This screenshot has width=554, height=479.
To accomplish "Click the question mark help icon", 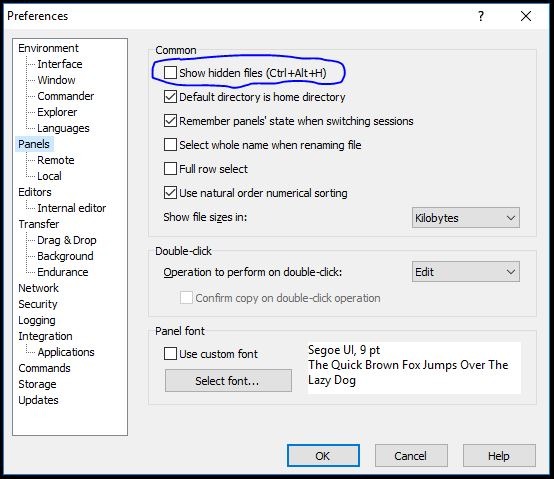I will coord(481,16).
